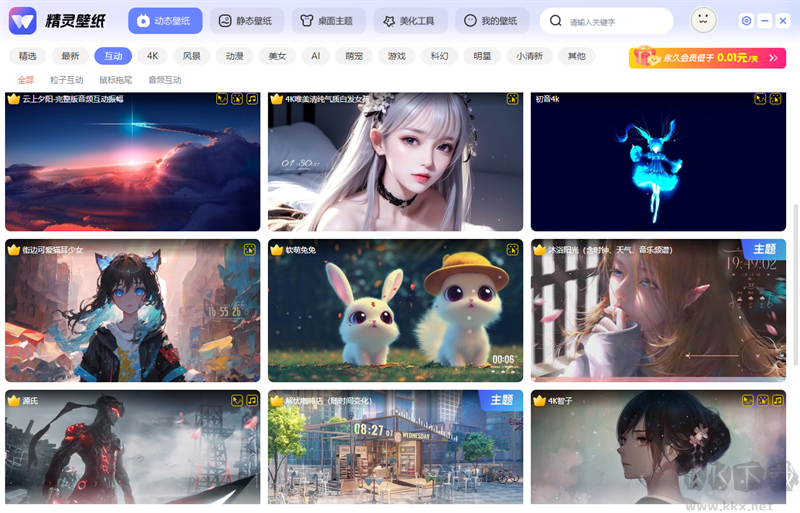The width and height of the screenshot is (800, 513).
Task: Click music note icon on 云上夕阳 card
Action: pos(252,99)
